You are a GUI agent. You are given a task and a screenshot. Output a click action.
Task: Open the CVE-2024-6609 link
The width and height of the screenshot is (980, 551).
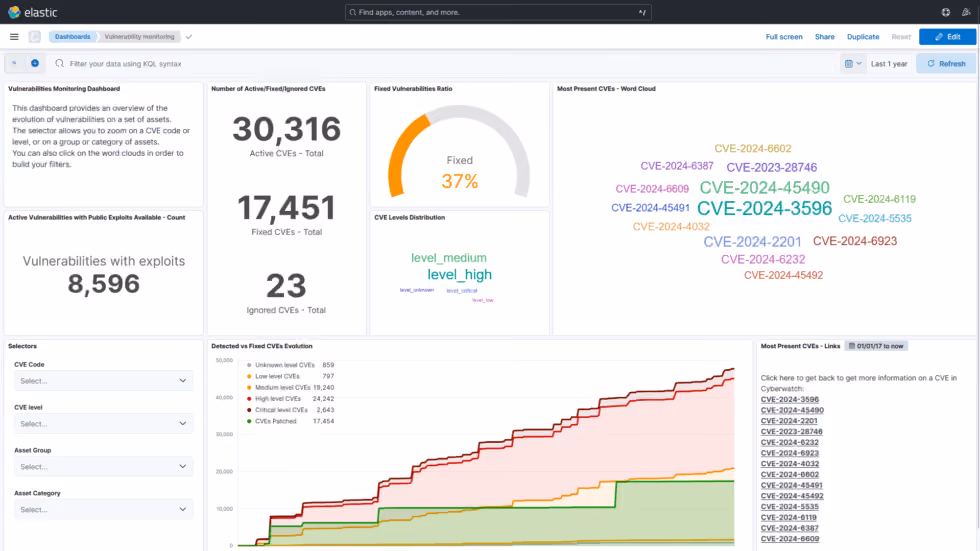click(789, 539)
